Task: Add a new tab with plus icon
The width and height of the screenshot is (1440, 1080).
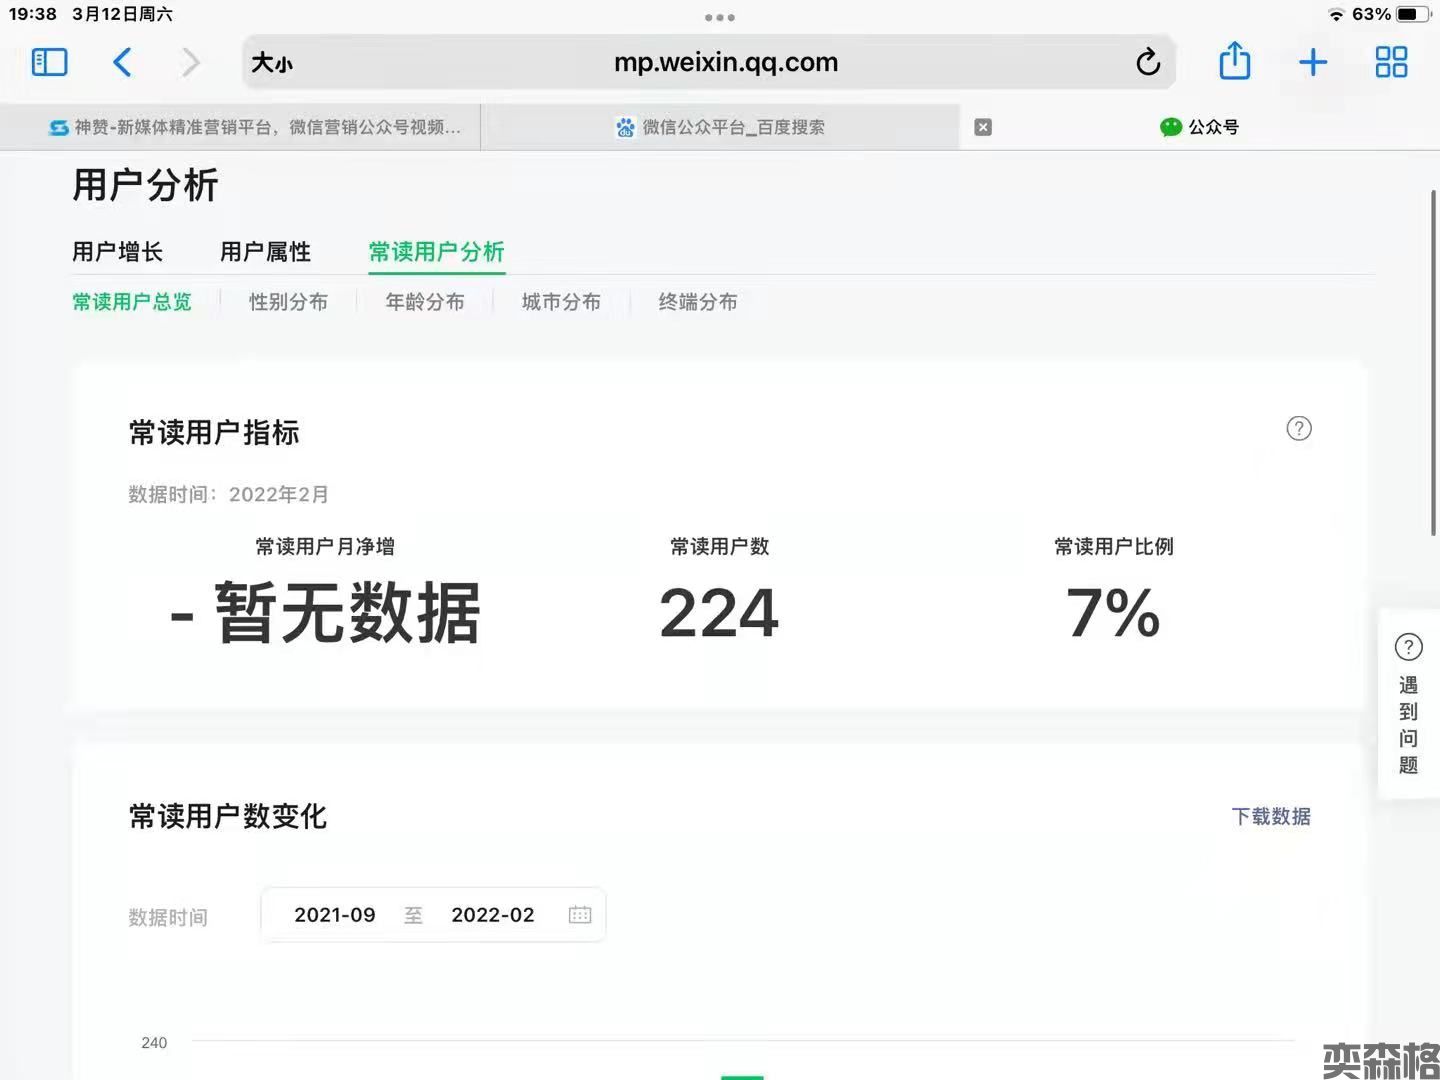Action: pos(1312,63)
